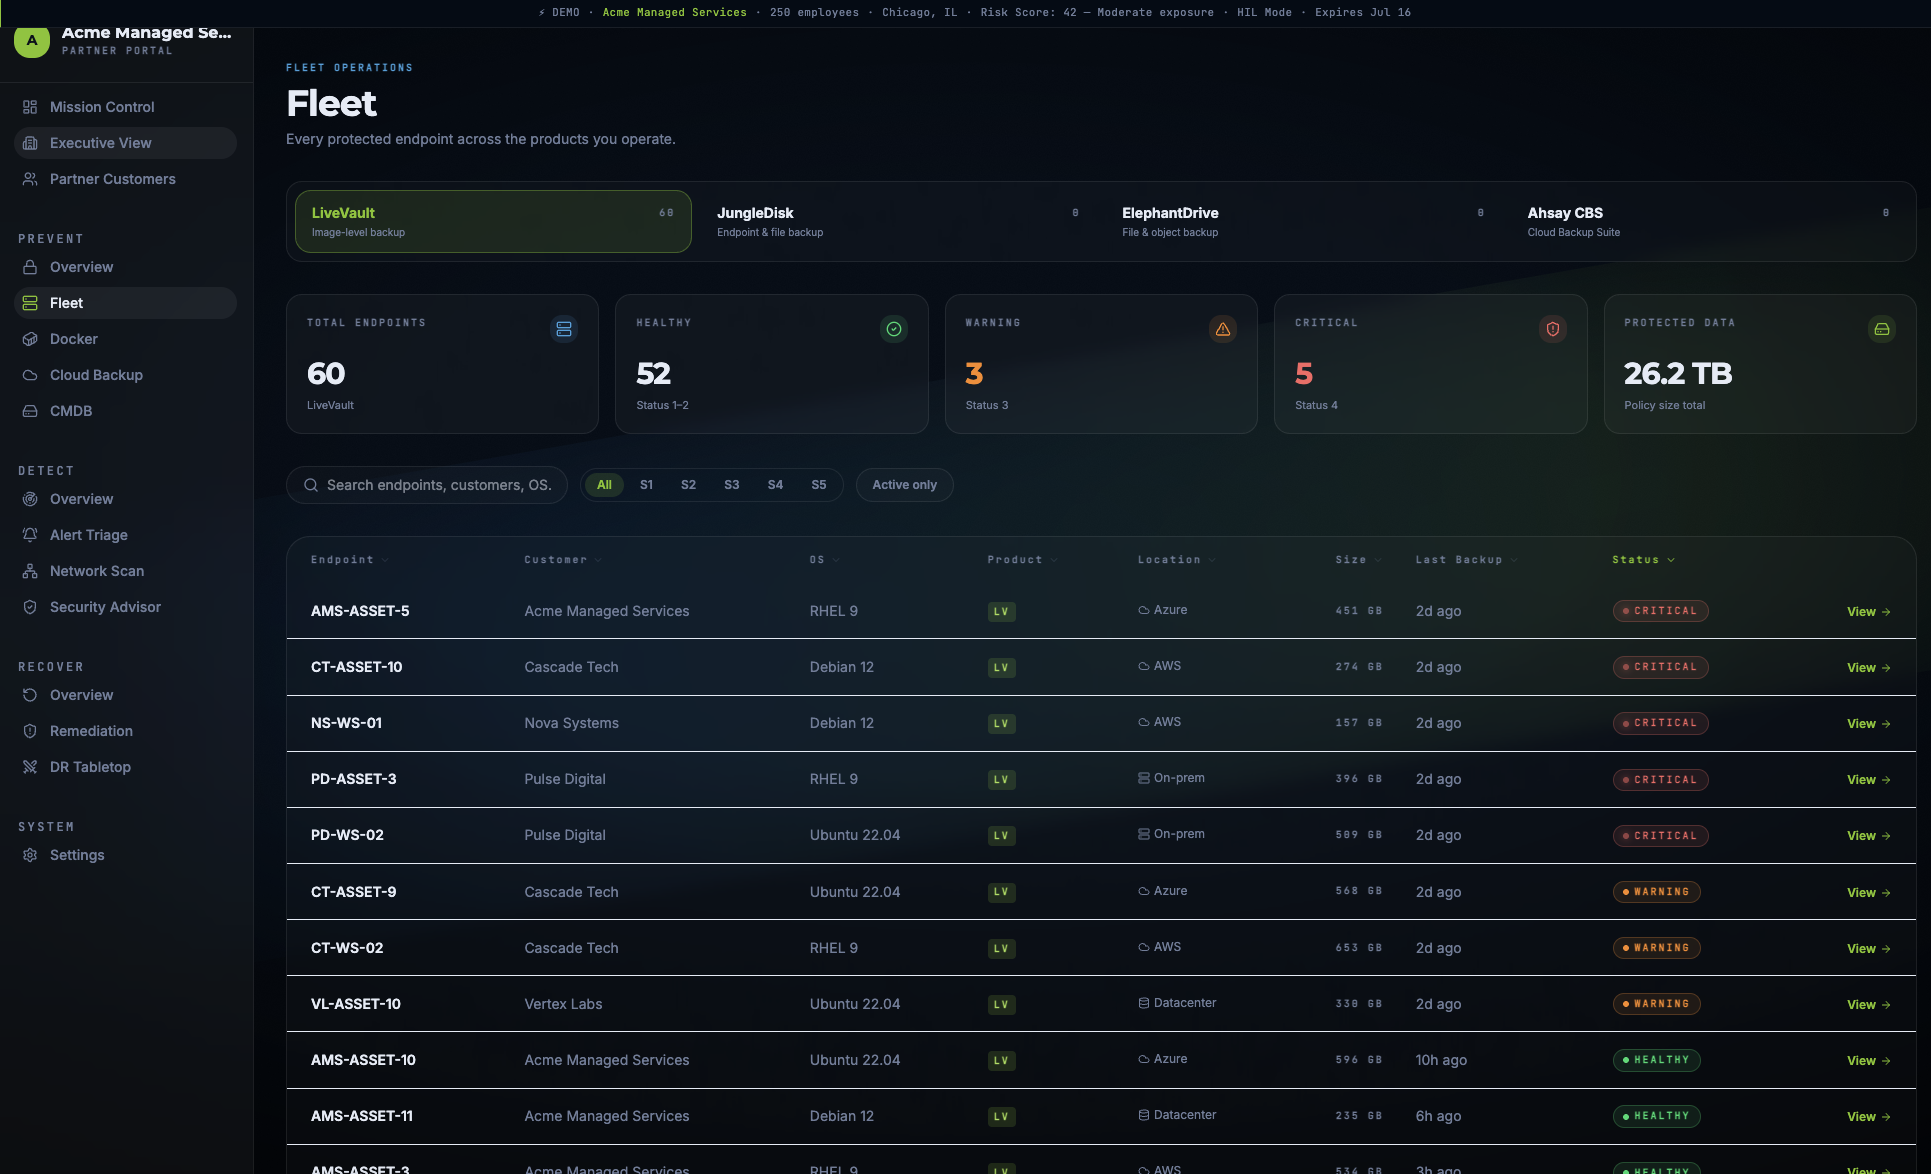
Task: Sort by the Customer column
Action: click(x=563, y=560)
